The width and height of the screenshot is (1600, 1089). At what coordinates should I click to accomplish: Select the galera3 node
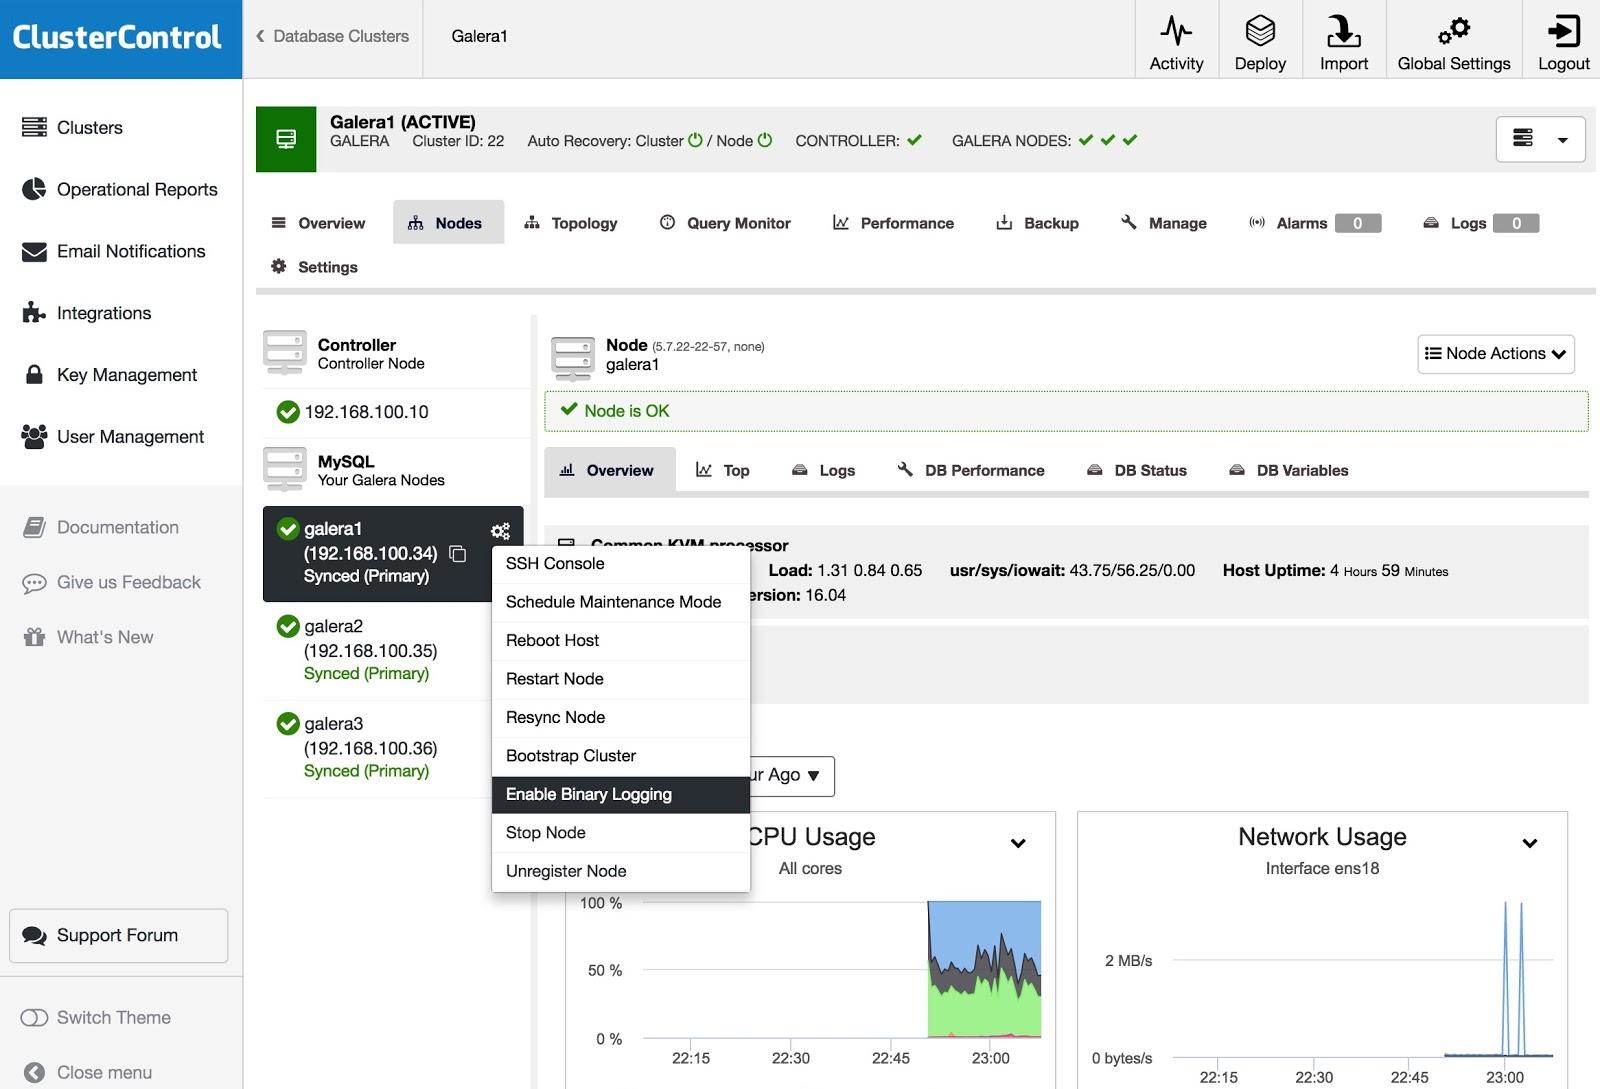[x=396, y=747]
